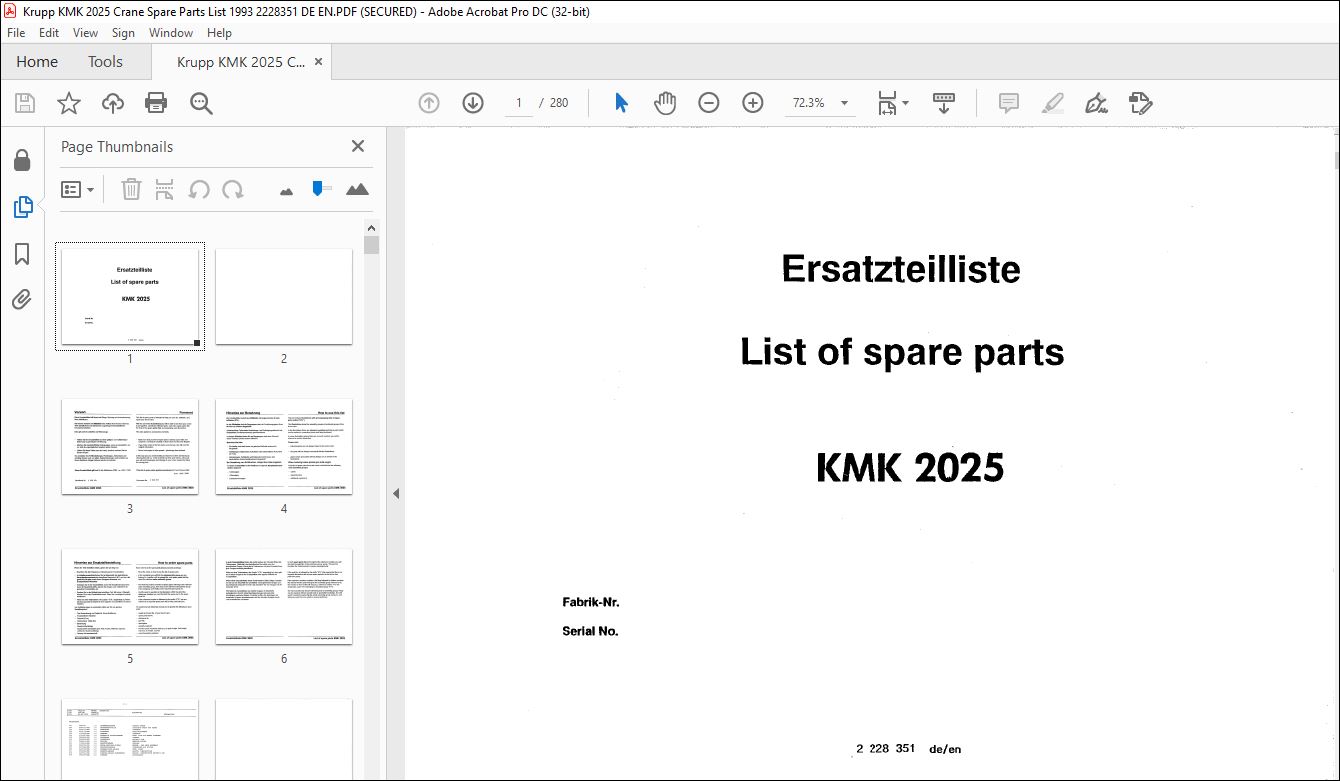1340x781 pixels.
Task: Switch to the Home tab
Action: click(x=37, y=62)
